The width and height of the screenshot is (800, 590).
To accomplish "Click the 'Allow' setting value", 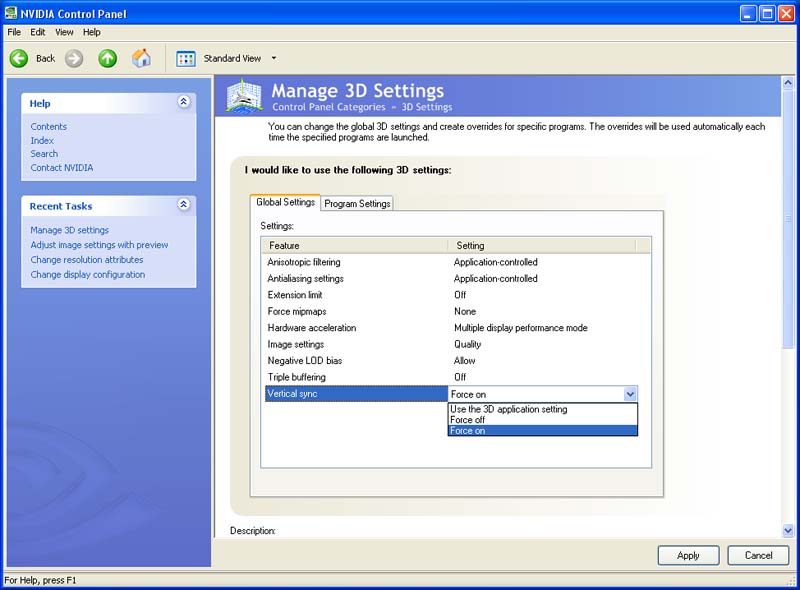I will coord(465,360).
